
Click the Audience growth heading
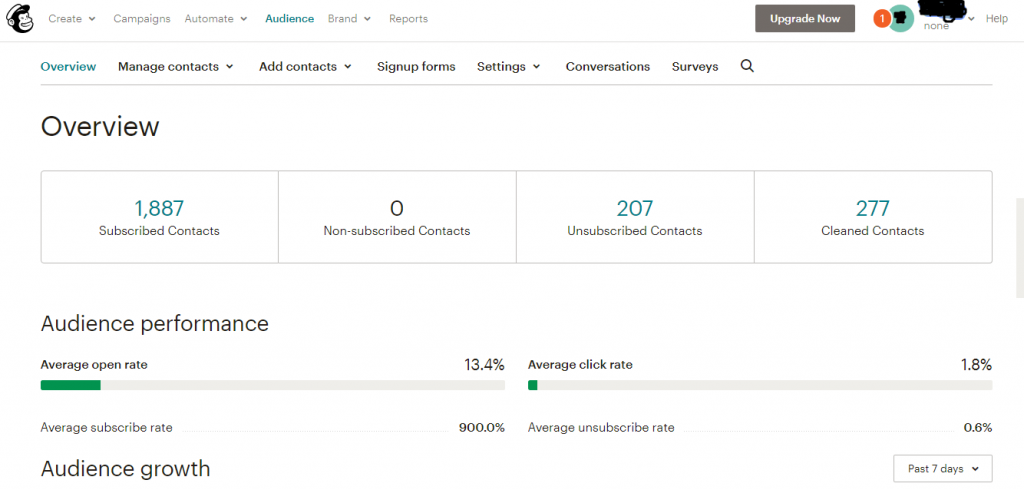pos(125,468)
